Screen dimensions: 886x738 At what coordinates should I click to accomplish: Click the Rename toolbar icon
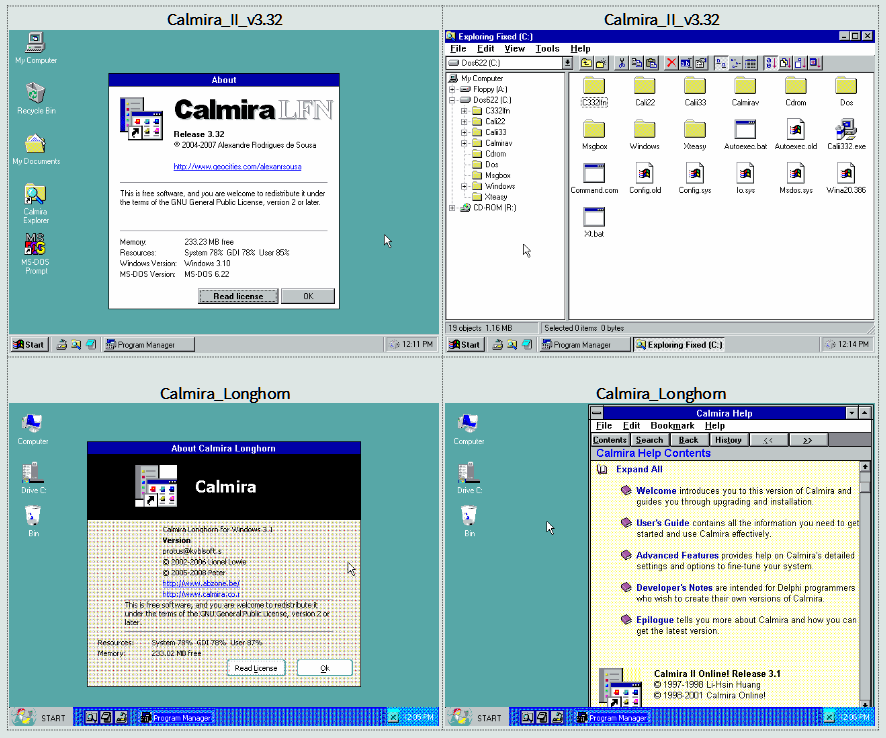point(686,63)
